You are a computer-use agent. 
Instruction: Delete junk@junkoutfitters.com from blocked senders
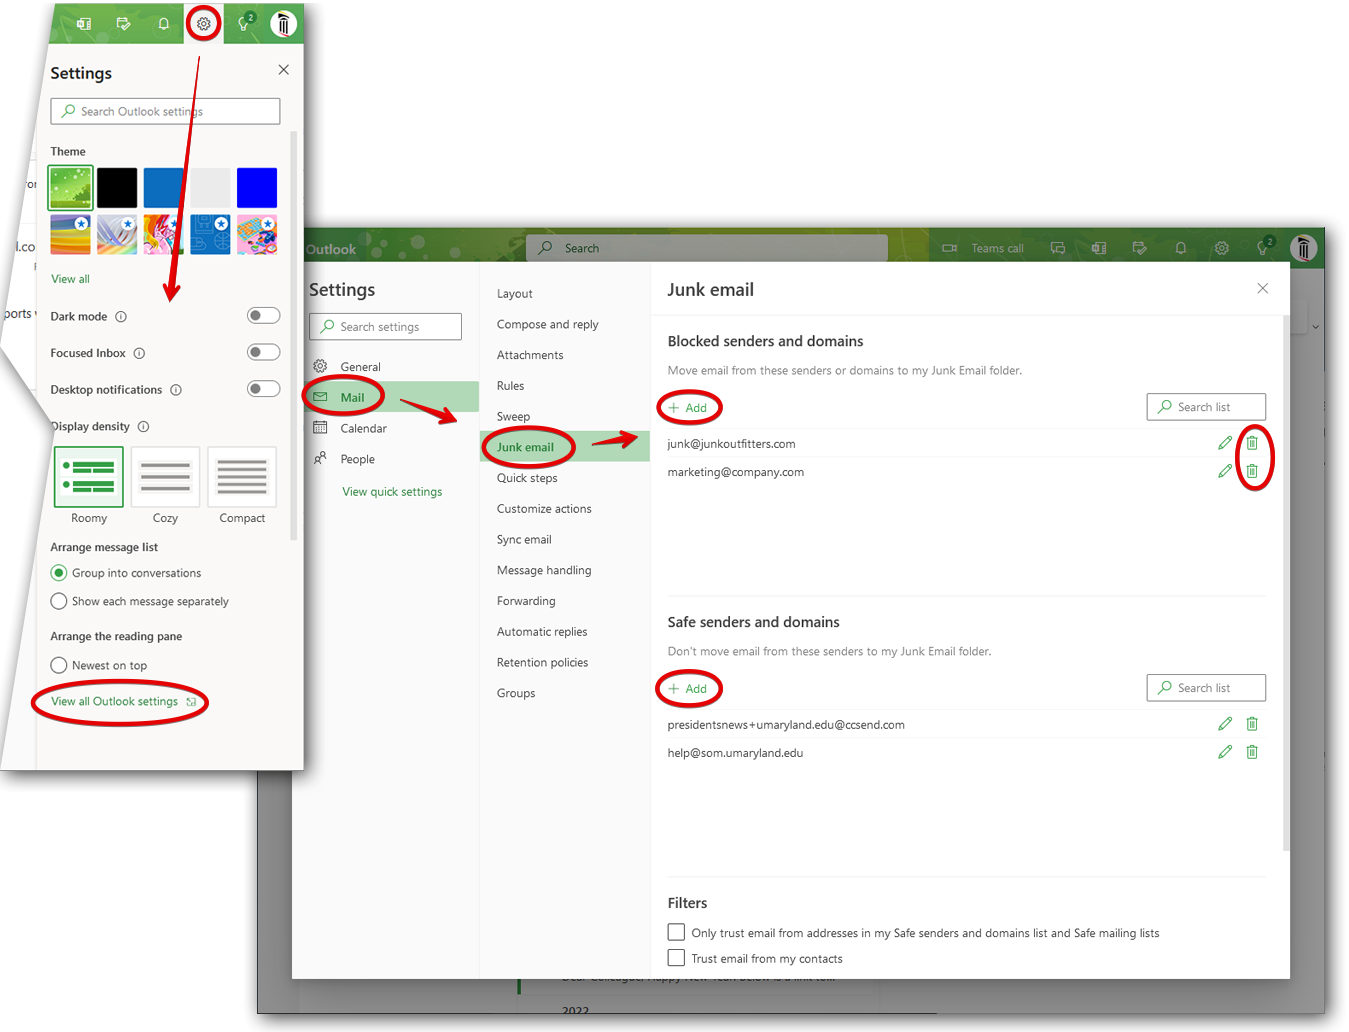1252,443
